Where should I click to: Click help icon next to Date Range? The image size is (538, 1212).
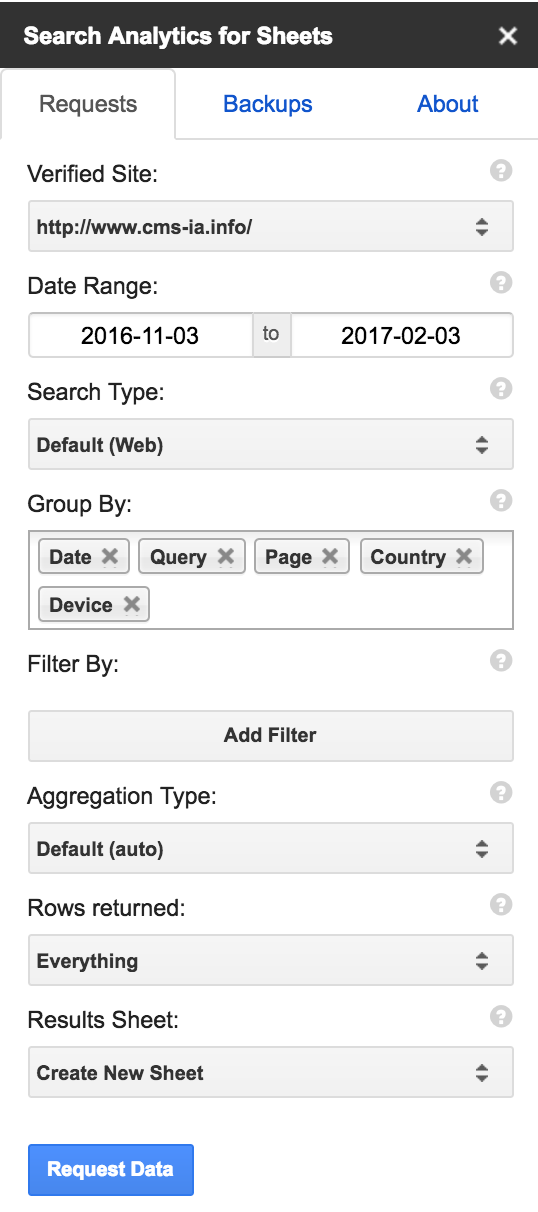pyautogui.click(x=501, y=283)
